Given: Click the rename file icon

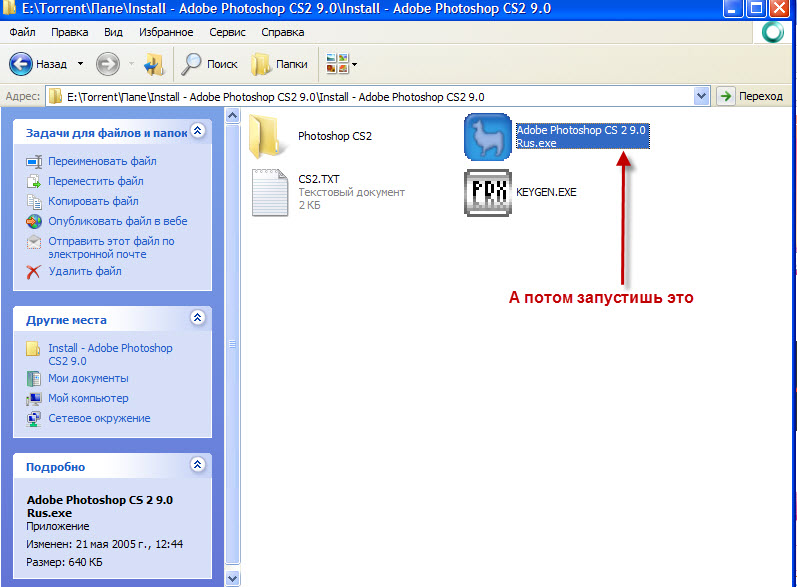Looking at the screenshot, I should tap(34, 162).
